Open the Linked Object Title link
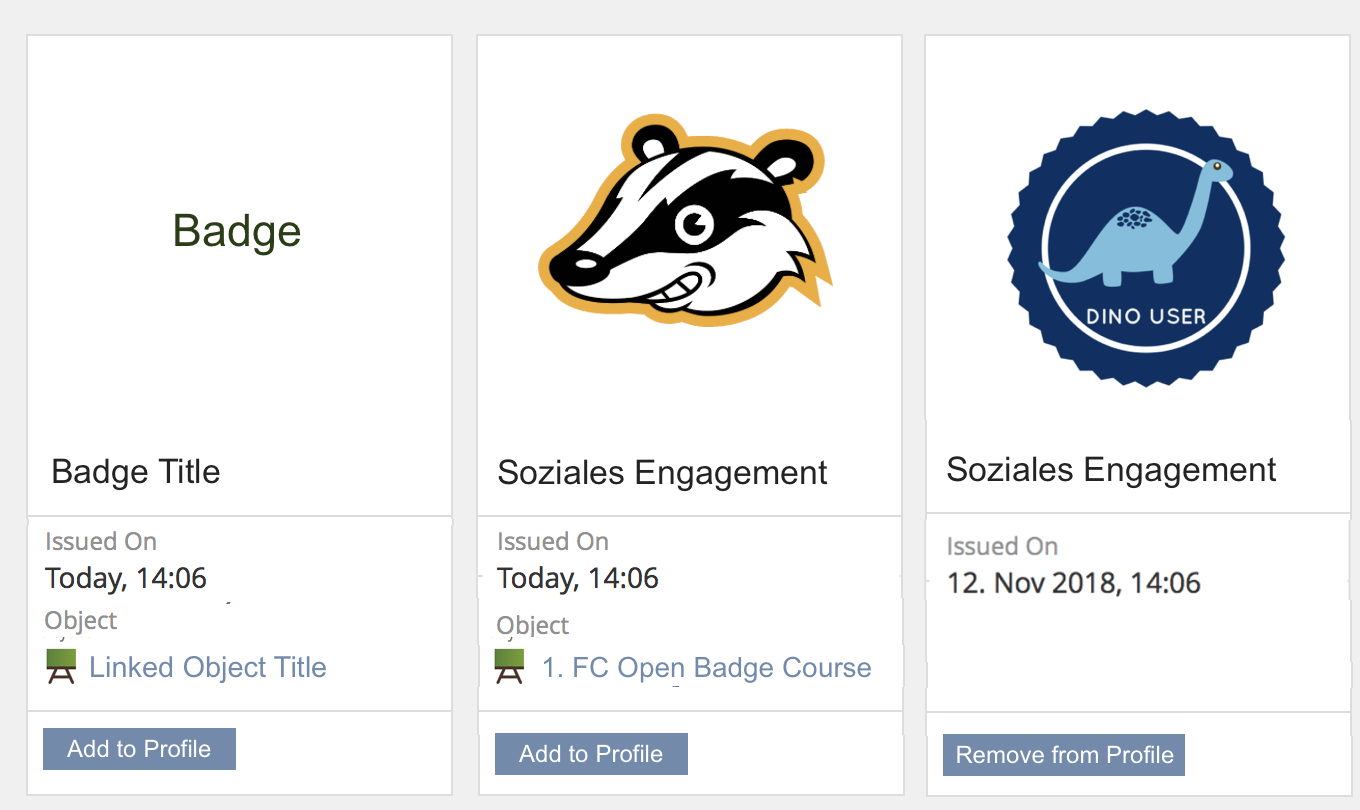The height and width of the screenshot is (810, 1360). (x=208, y=667)
